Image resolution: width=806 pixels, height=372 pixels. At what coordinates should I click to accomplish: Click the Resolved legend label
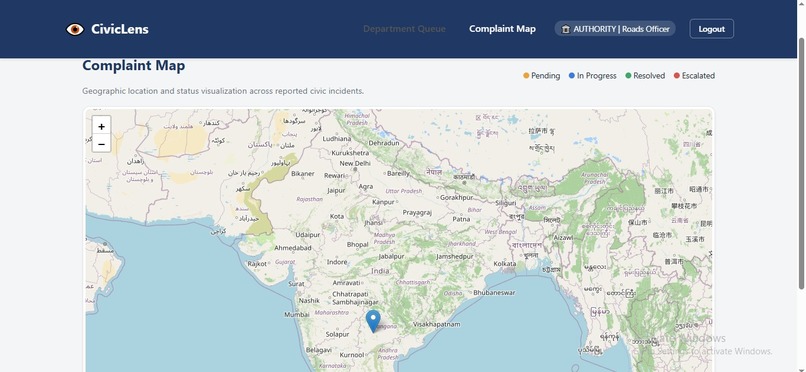click(649, 76)
